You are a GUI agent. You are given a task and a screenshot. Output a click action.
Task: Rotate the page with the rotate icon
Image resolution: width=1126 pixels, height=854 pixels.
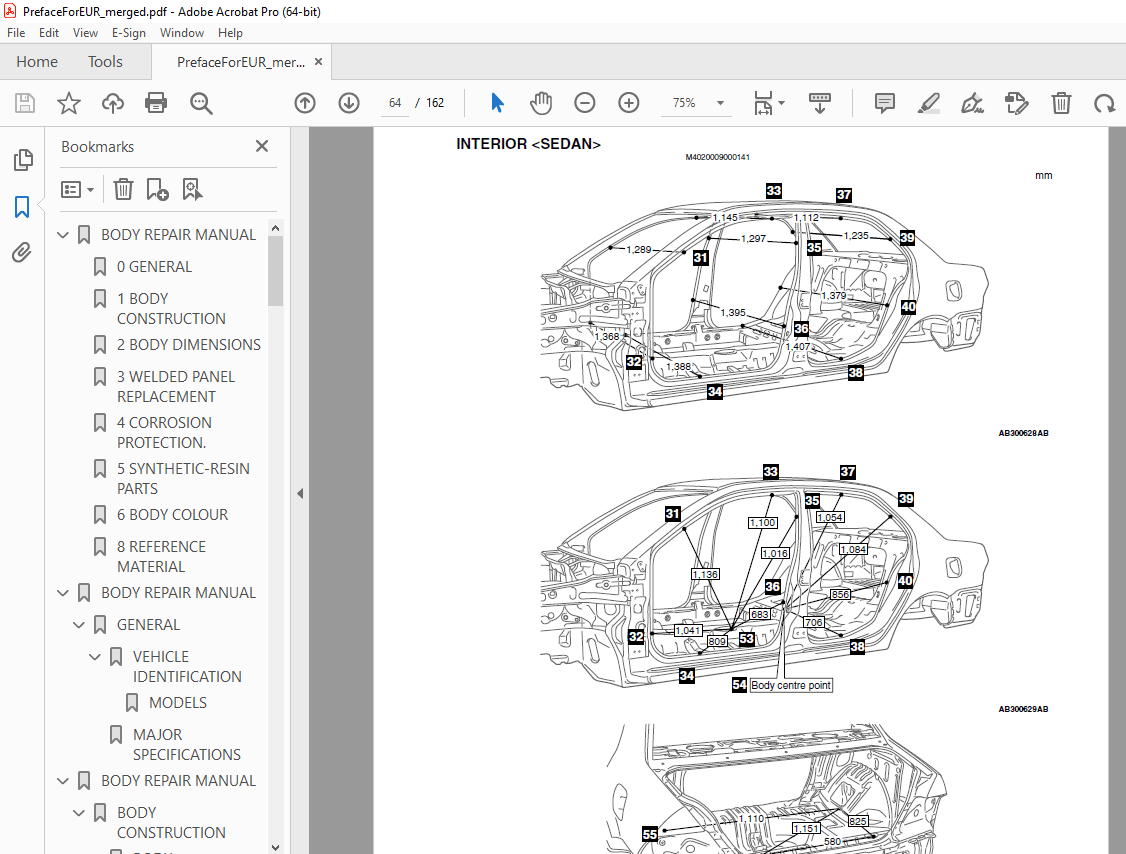click(1104, 103)
